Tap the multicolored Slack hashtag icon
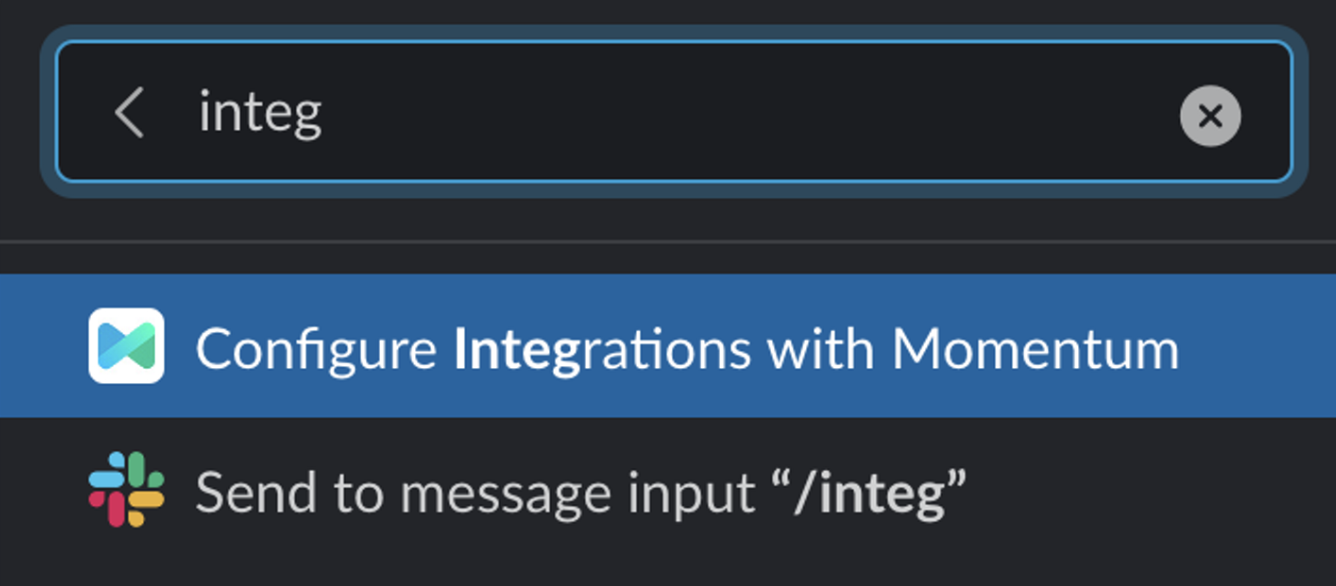This screenshot has width=1336, height=586. click(126, 489)
